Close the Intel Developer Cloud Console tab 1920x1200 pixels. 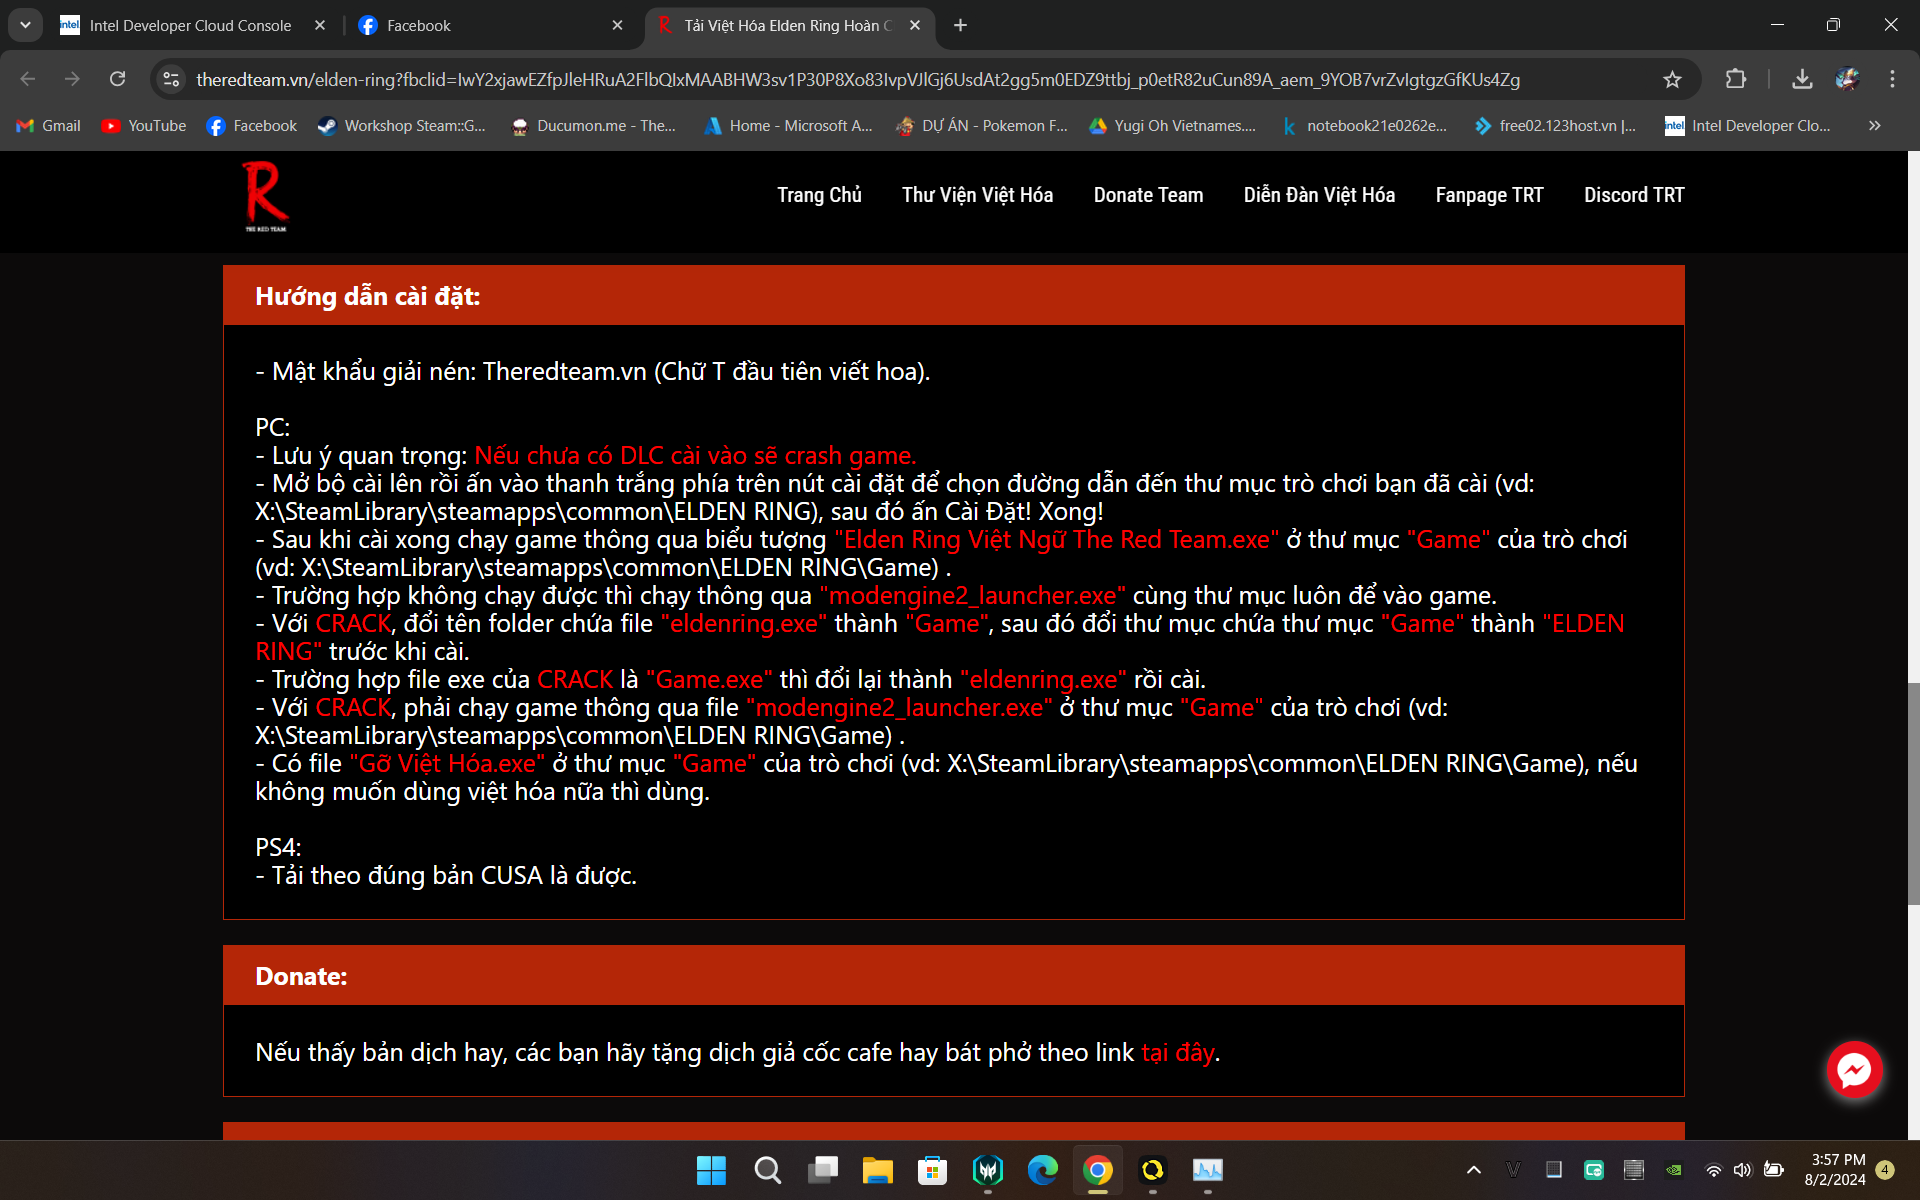coord(320,25)
